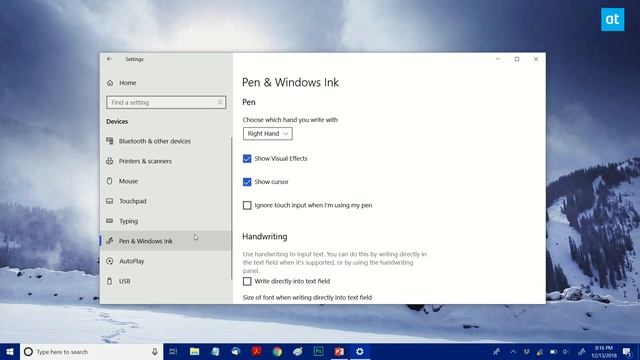Viewport: 640px width, 360px height.
Task: Click the touchpad icon in sidebar
Action: [x=109, y=201]
